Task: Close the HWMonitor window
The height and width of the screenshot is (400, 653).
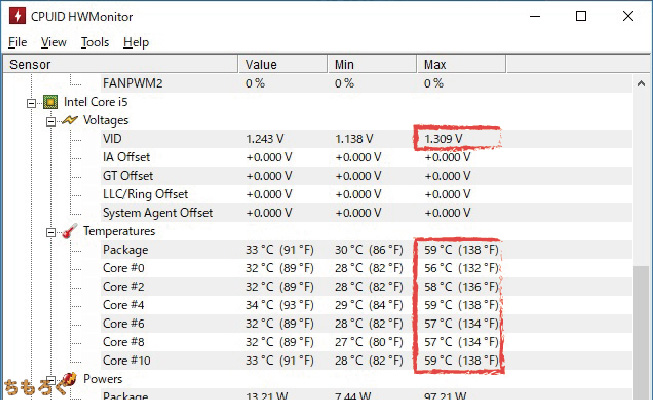Action: [628, 16]
